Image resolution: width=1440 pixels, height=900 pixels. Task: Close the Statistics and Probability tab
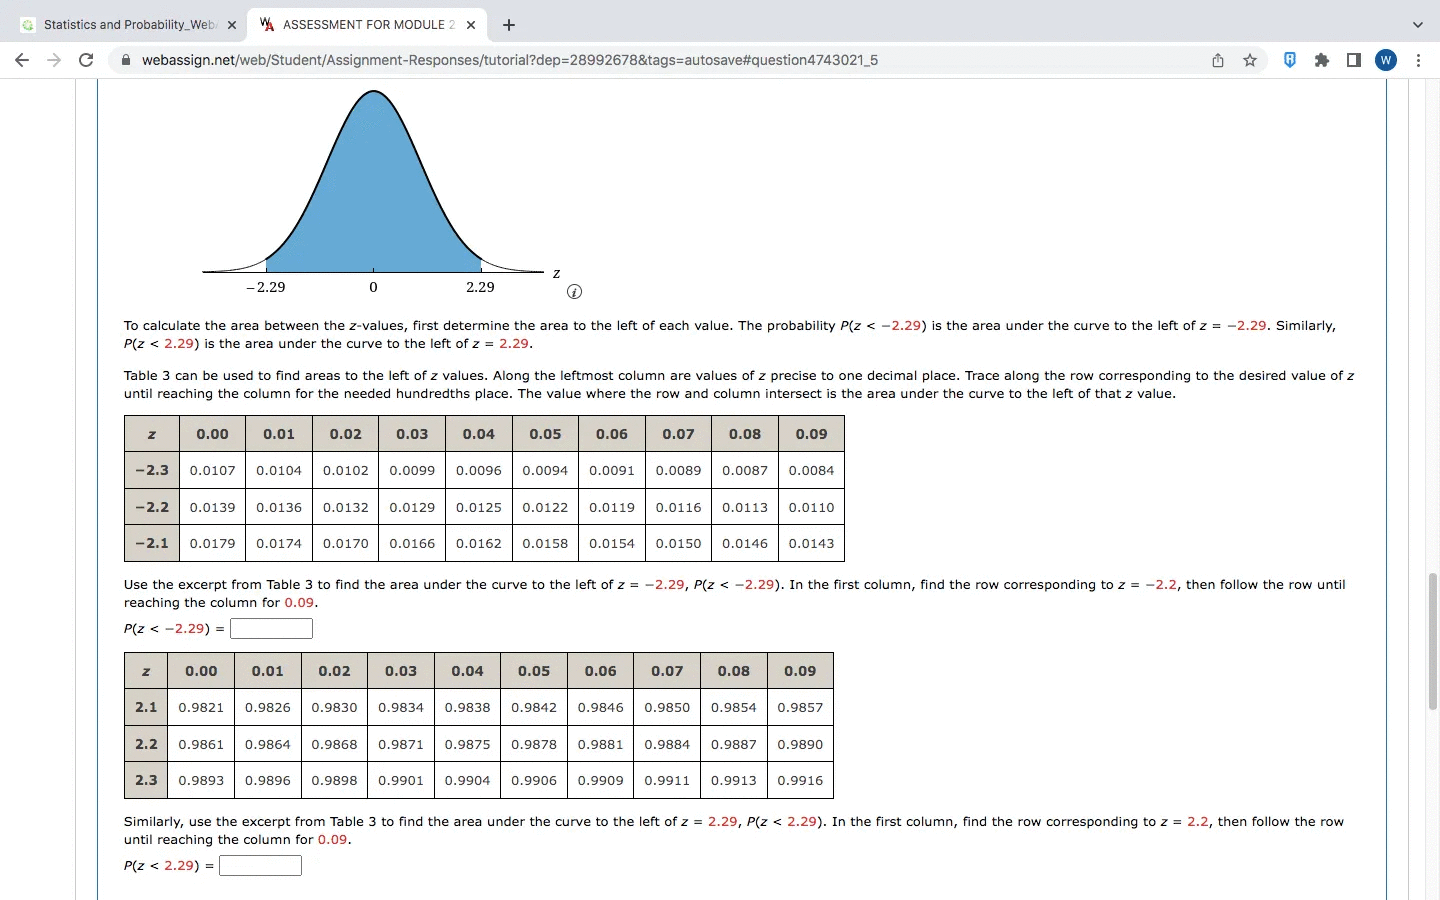[232, 25]
